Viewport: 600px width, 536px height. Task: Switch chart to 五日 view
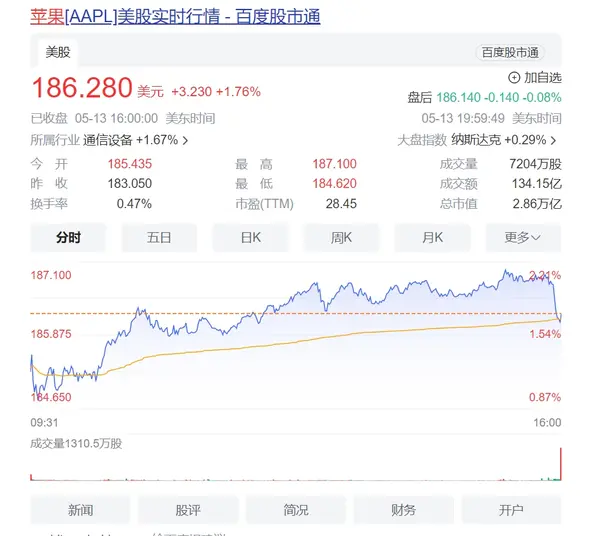[159, 237]
